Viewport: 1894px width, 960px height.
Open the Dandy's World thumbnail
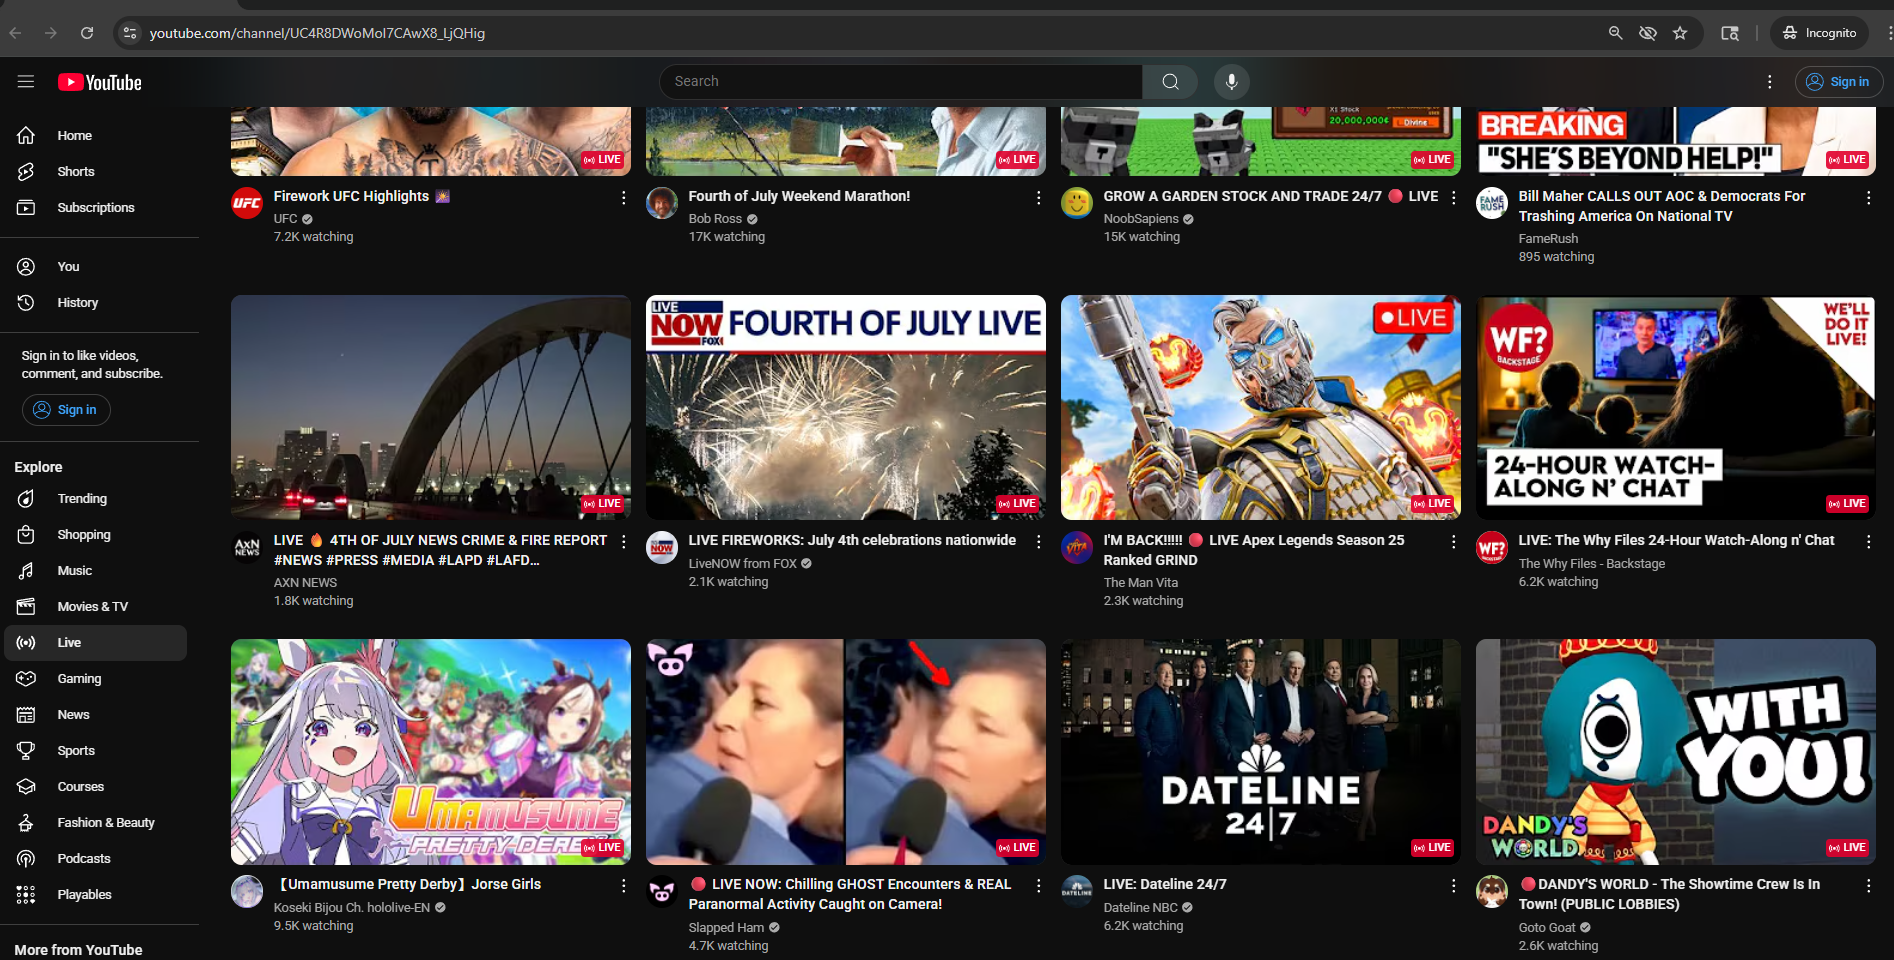(x=1675, y=751)
